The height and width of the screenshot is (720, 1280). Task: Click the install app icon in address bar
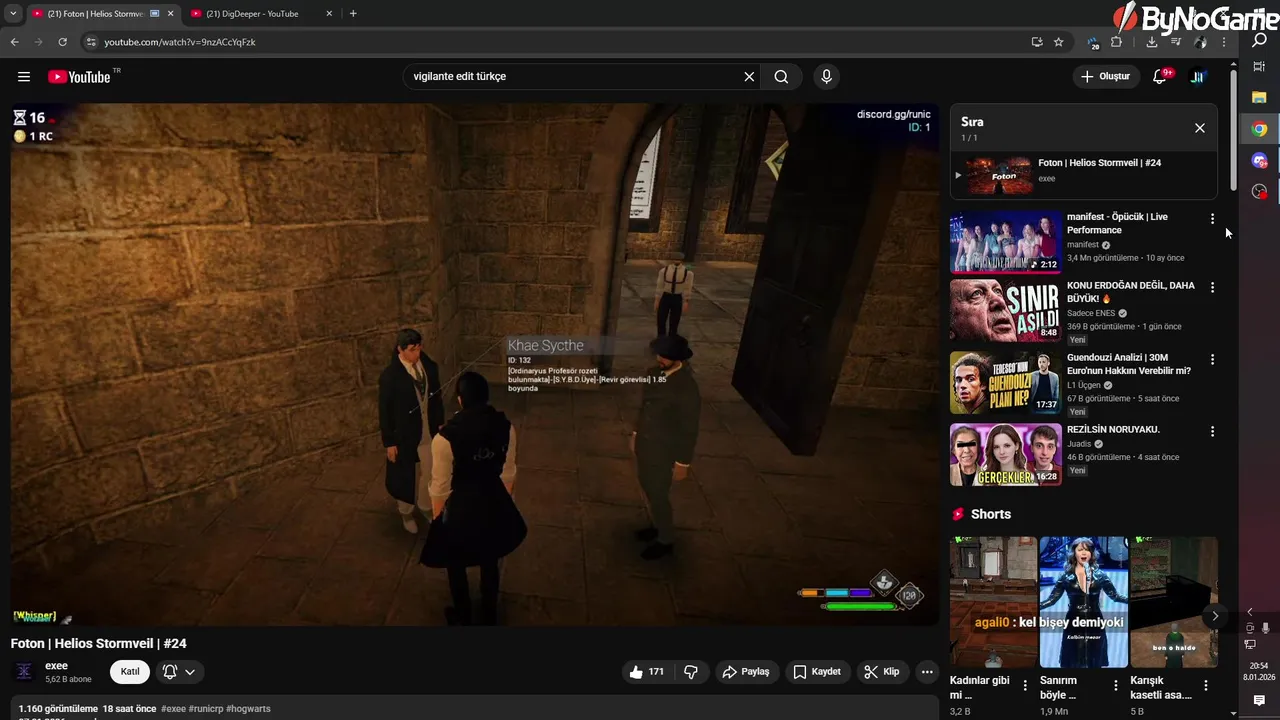[1037, 42]
